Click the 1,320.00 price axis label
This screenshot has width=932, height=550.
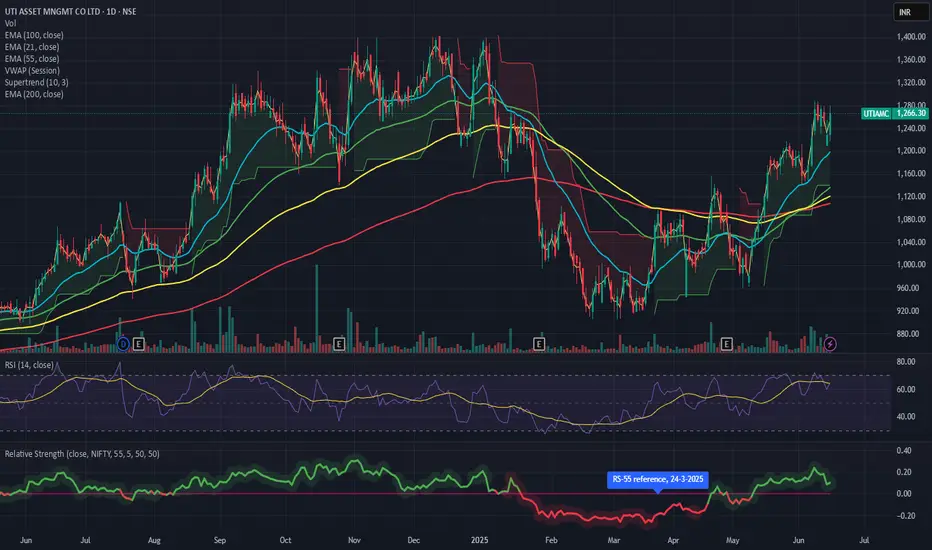click(911, 83)
